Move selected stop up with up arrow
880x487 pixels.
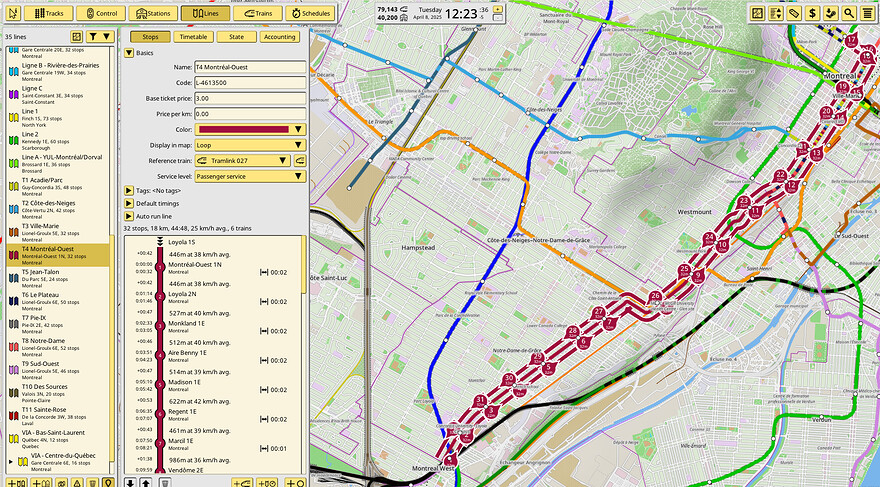(x=145, y=483)
